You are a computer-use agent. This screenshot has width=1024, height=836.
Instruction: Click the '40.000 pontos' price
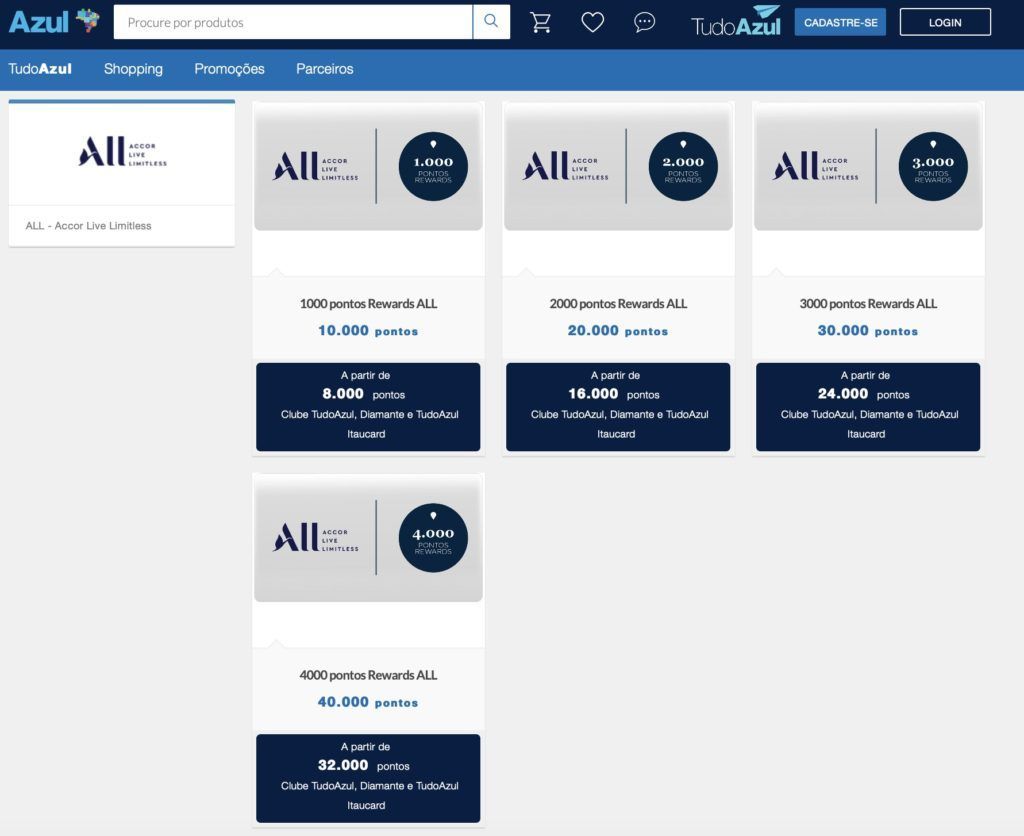click(368, 702)
